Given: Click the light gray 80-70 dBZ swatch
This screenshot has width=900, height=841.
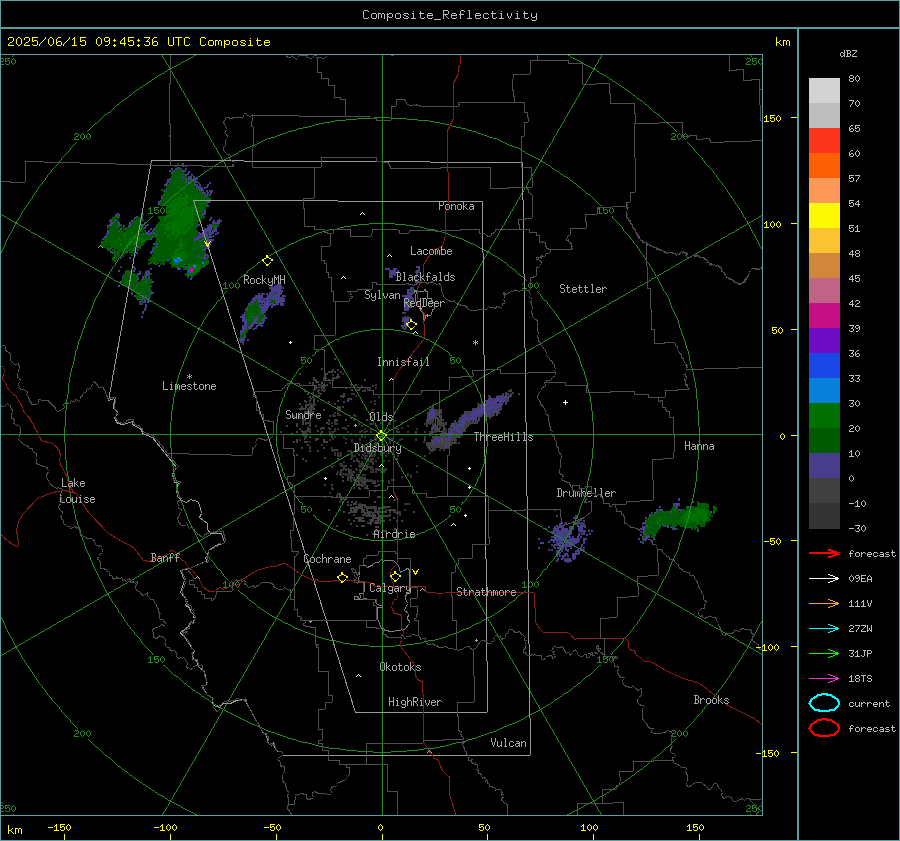Looking at the screenshot, I should point(824,91).
